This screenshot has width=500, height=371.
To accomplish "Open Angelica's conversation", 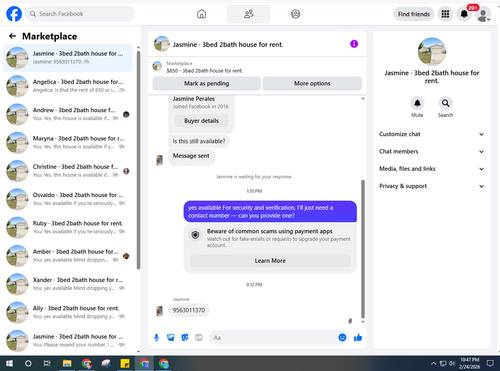I will tap(68, 86).
